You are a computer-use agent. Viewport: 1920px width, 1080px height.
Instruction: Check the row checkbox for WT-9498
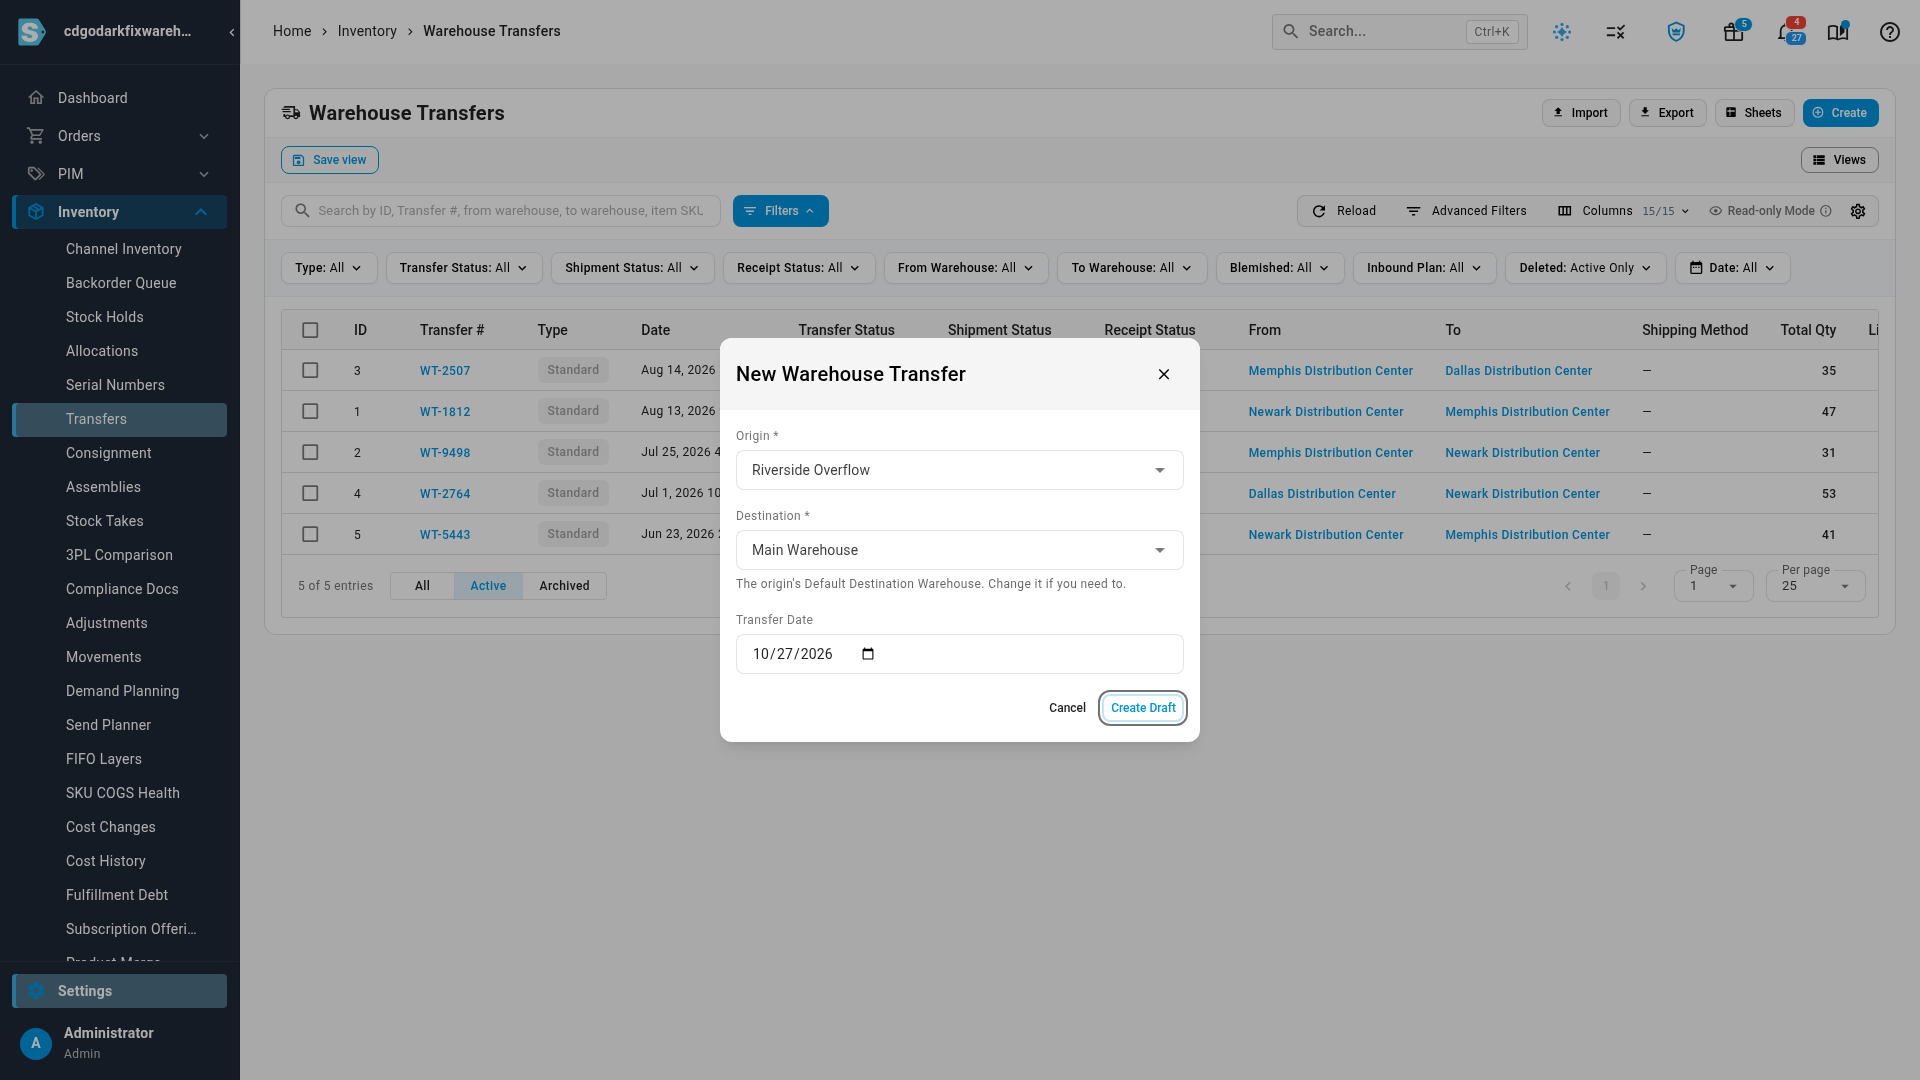(x=310, y=452)
